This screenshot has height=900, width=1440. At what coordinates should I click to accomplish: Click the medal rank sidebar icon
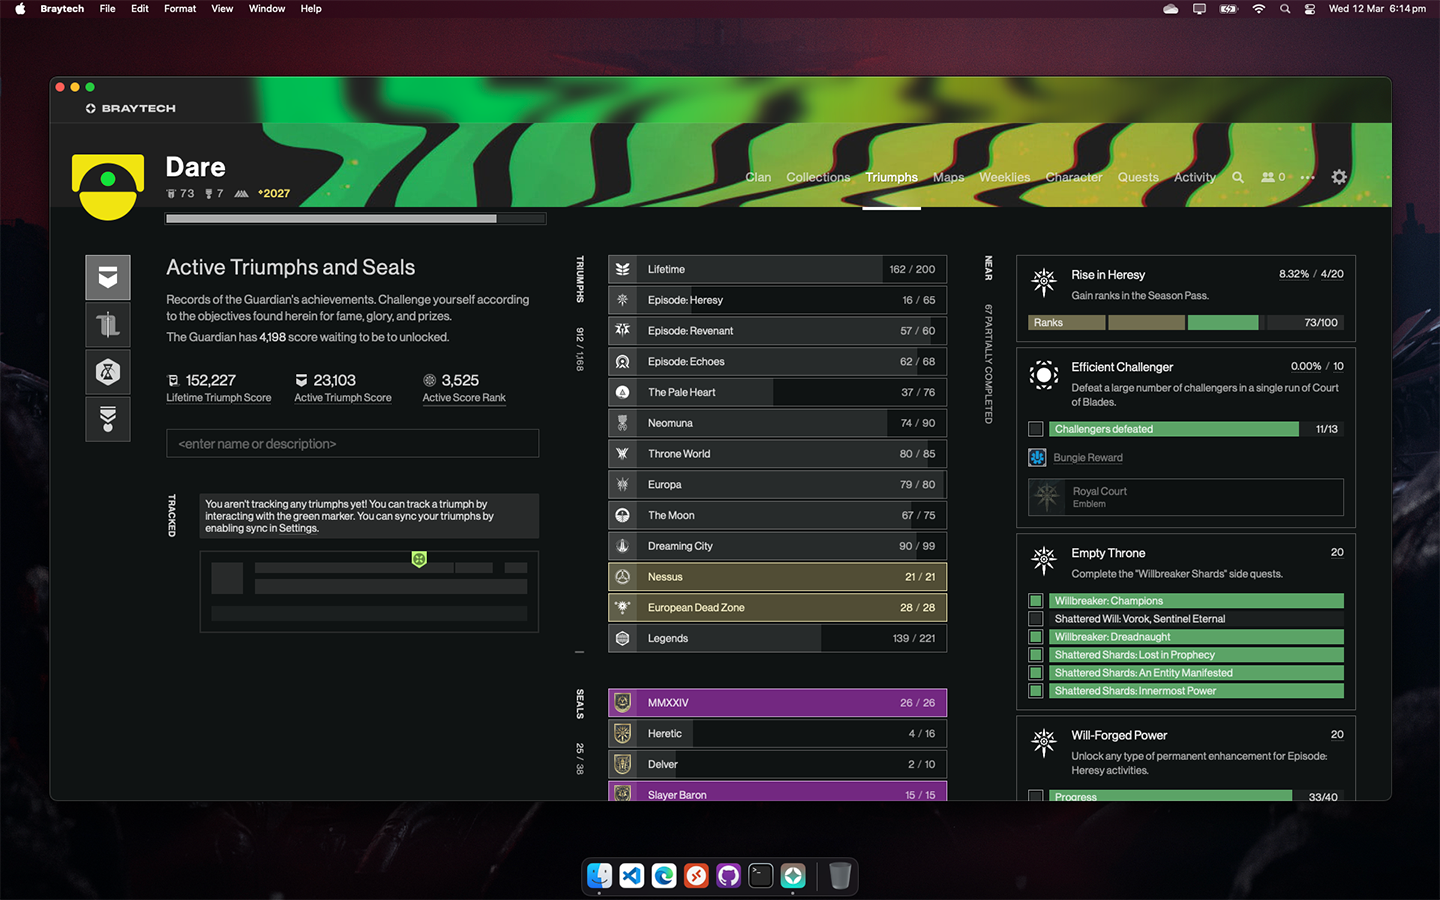(108, 419)
